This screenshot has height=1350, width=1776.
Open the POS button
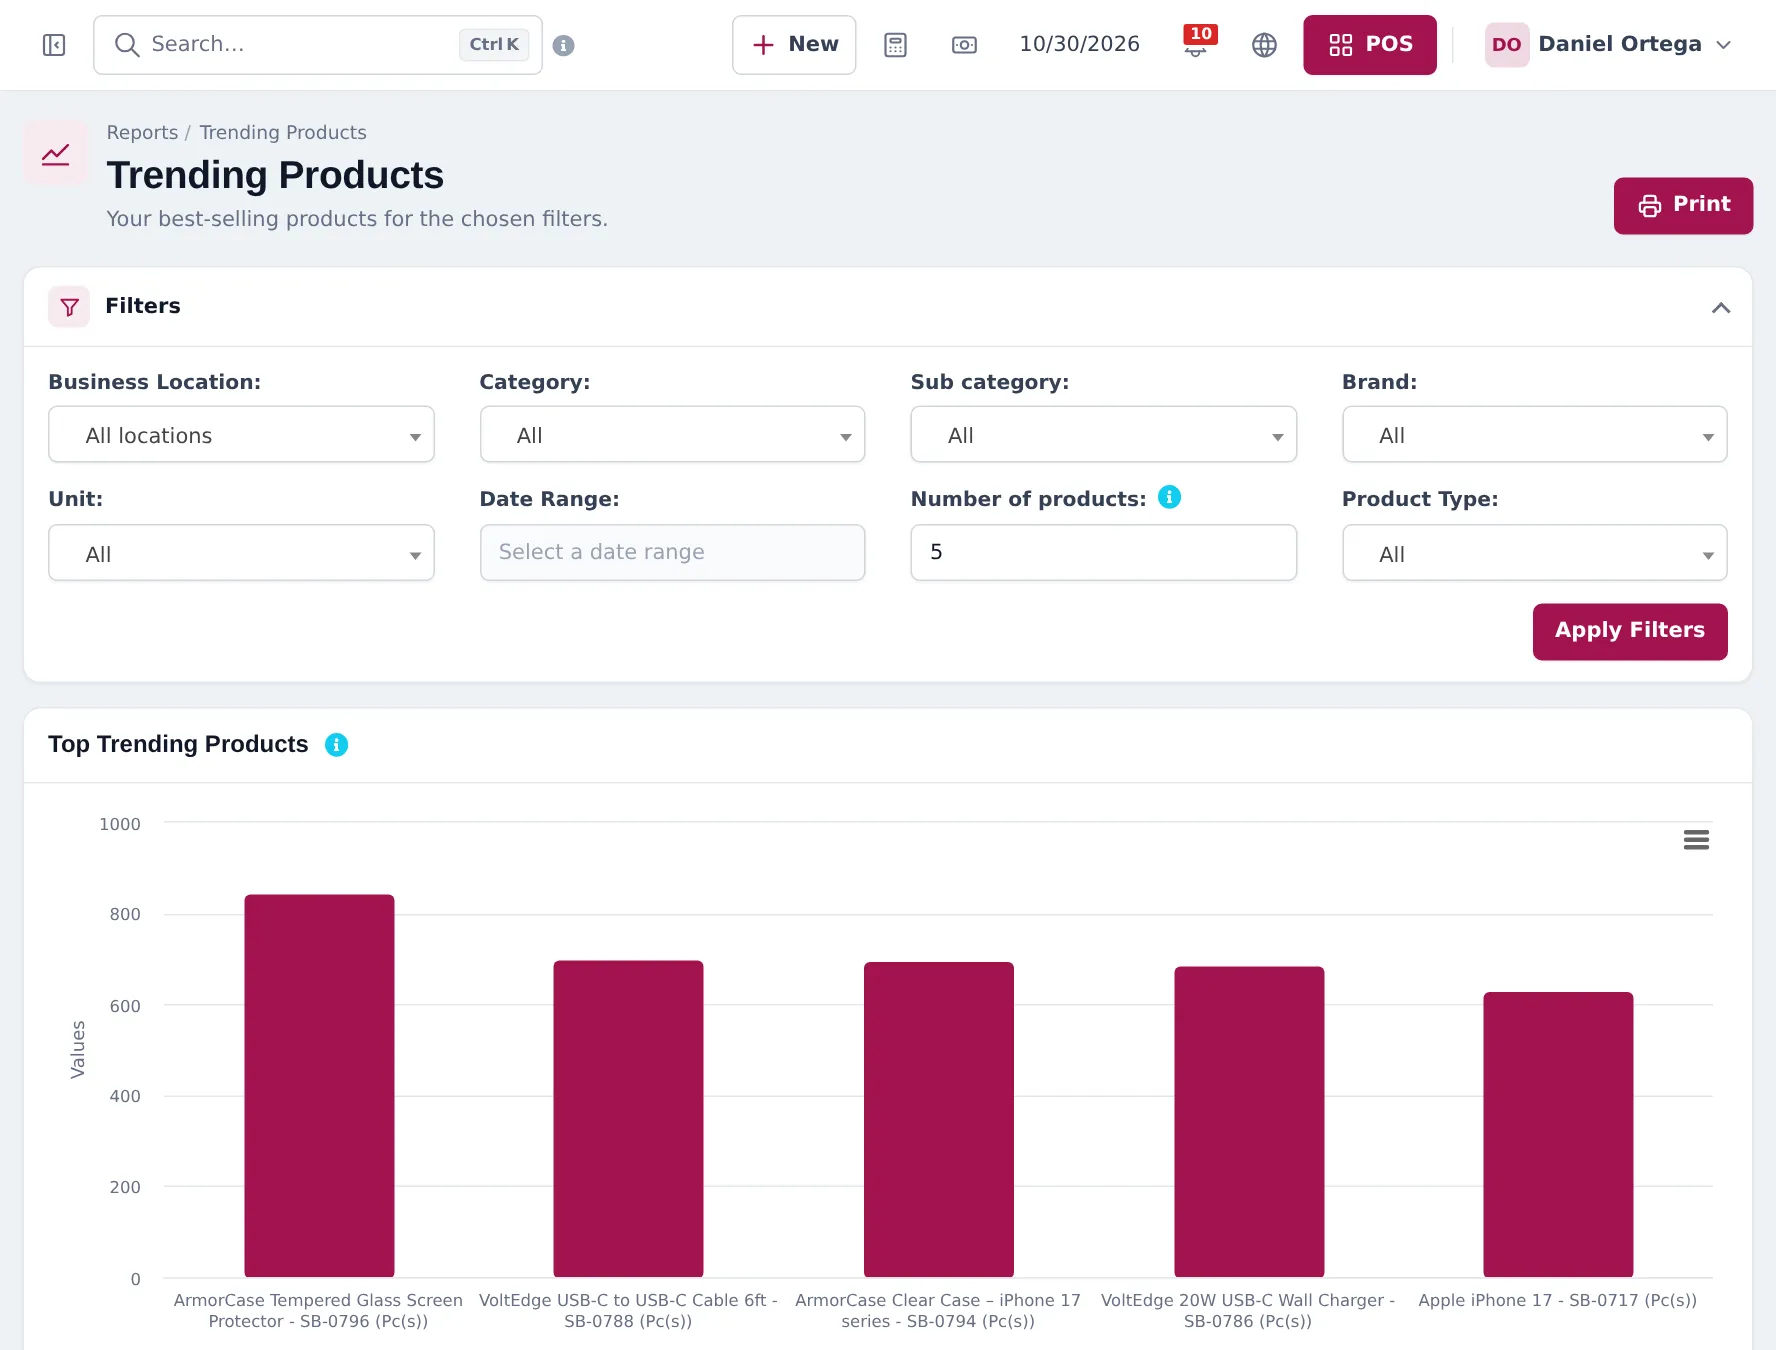(x=1369, y=45)
